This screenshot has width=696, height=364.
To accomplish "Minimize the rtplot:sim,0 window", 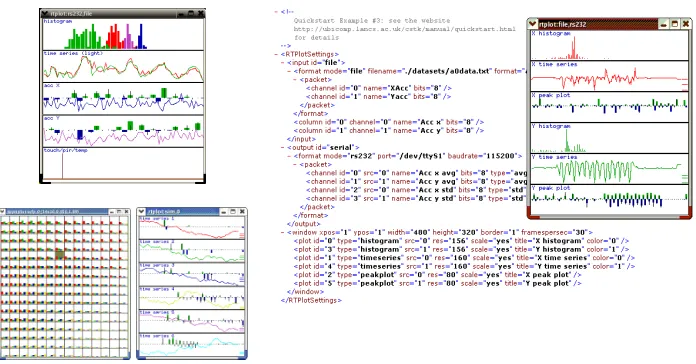I will [225, 212].
